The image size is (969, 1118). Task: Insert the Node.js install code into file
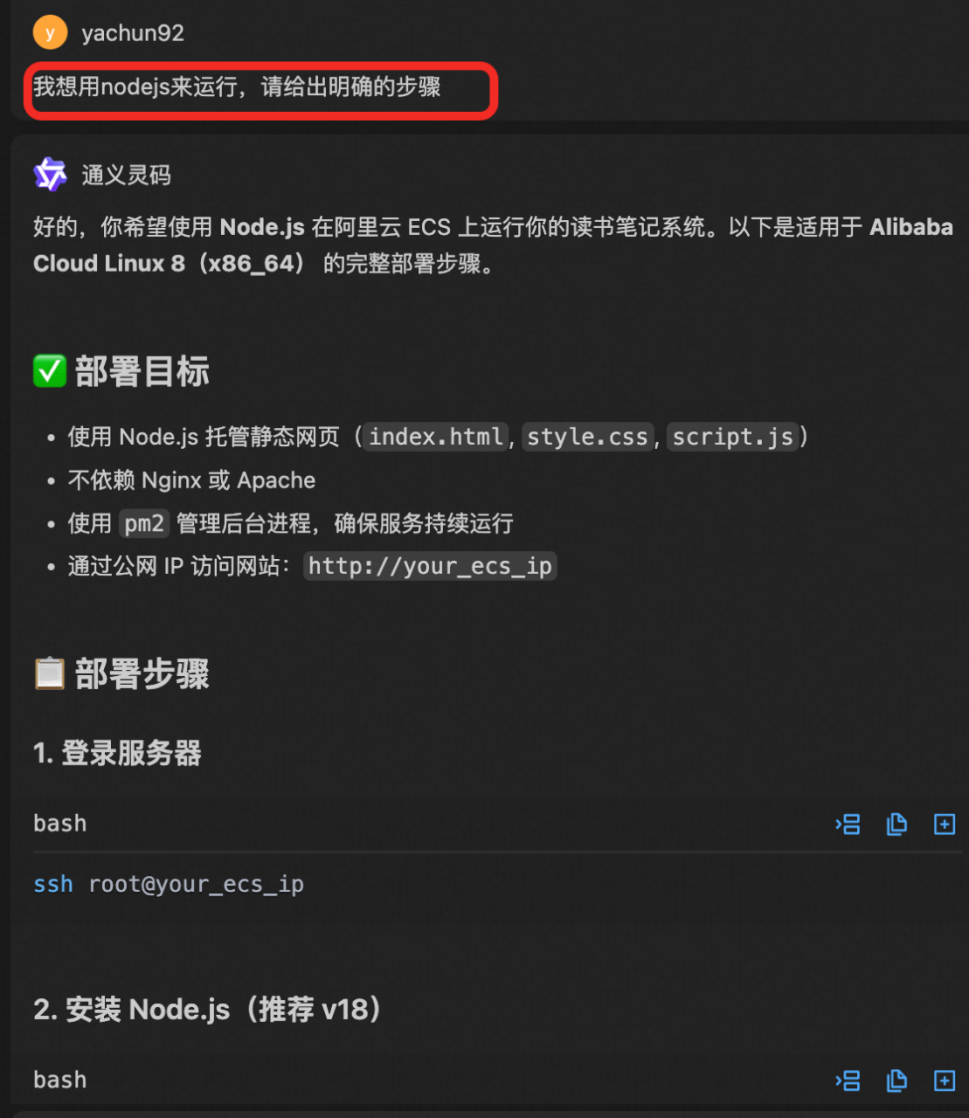pos(944,1080)
